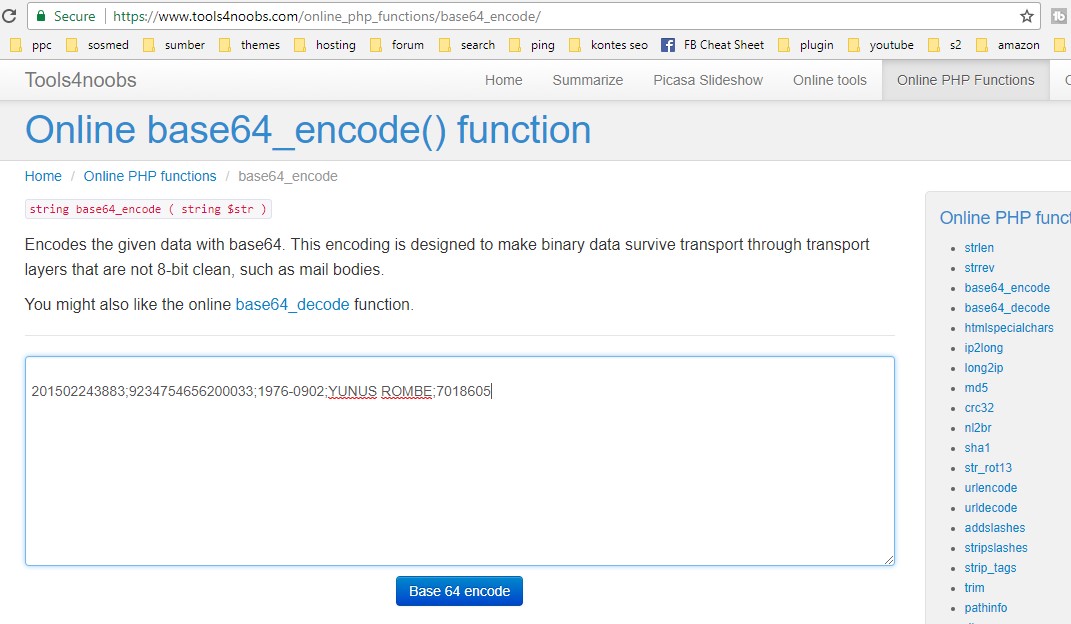
Task: Open base64_decode in the sidebar list
Action: click(x=1007, y=308)
